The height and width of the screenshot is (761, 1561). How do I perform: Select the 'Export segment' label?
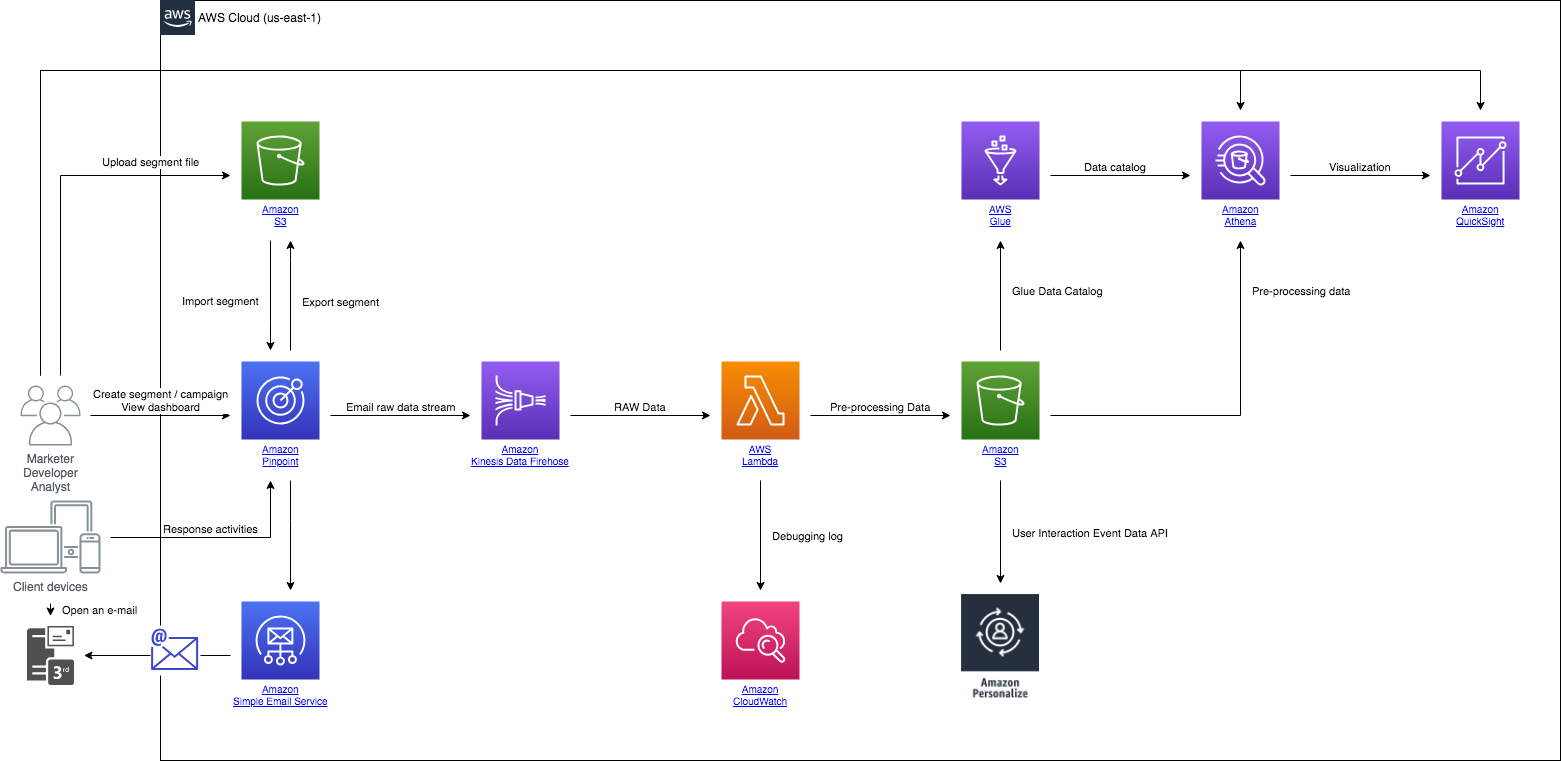[x=340, y=302]
